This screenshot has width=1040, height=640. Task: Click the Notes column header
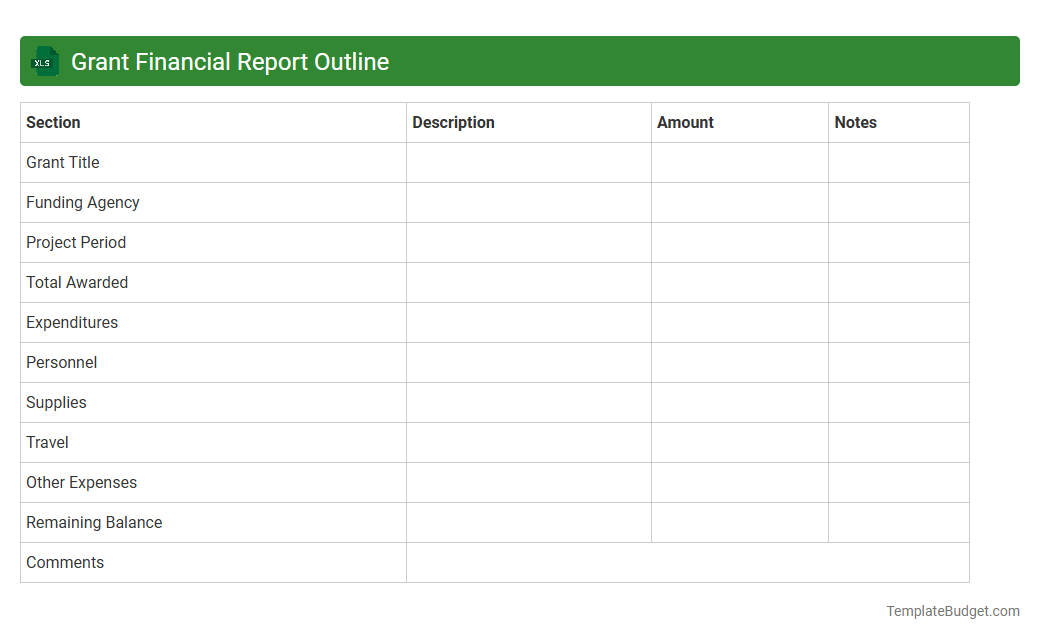click(856, 122)
